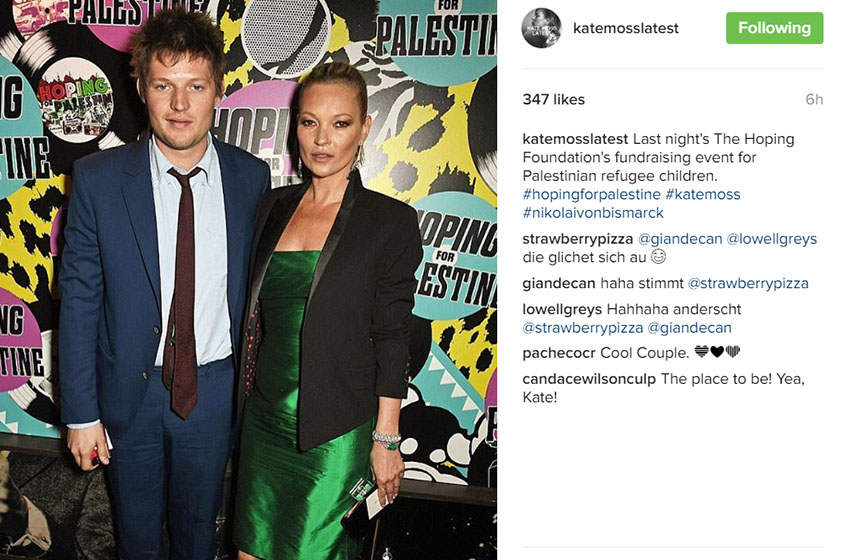Open the #nikolaivonbismarck hashtag

tap(593, 213)
